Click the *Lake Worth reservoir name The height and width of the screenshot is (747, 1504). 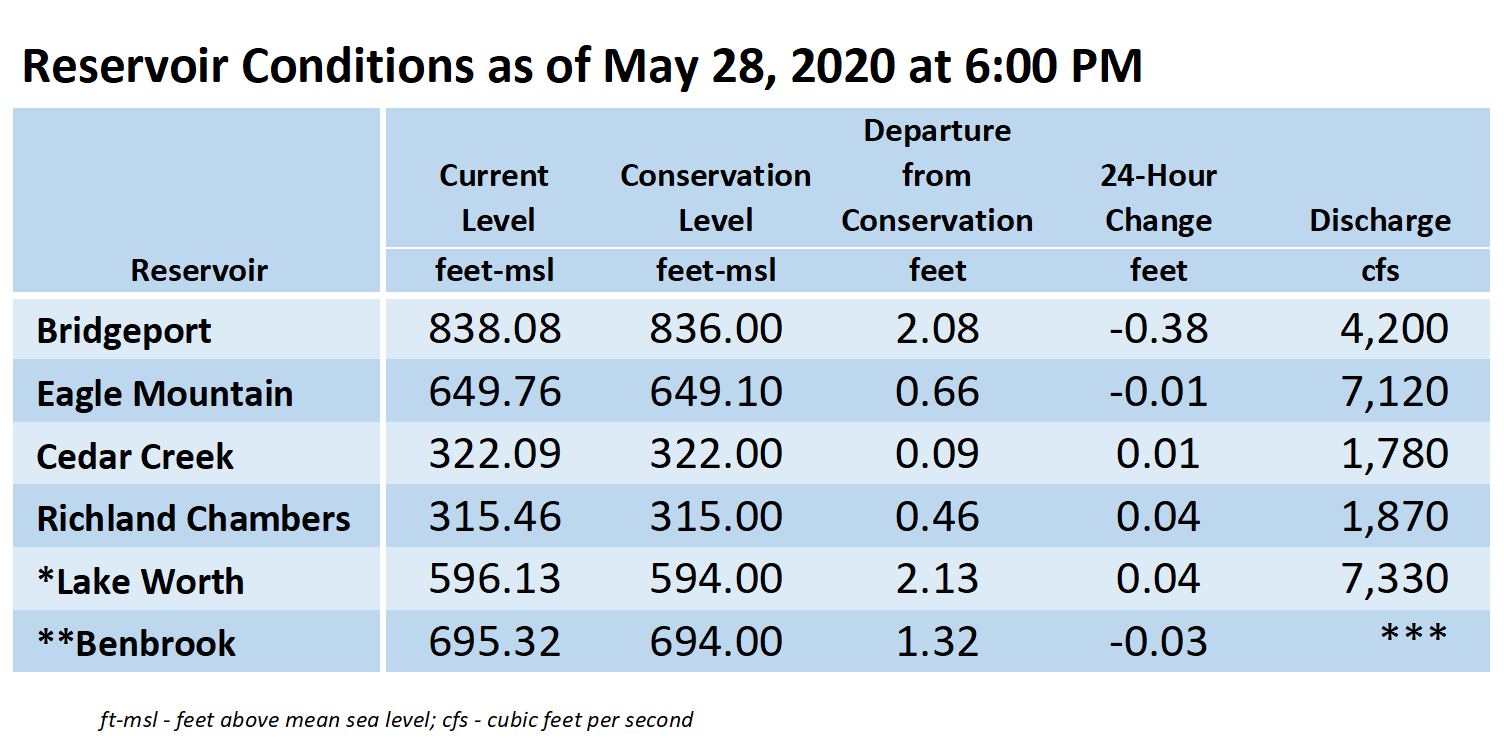pyautogui.click(x=140, y=582)
